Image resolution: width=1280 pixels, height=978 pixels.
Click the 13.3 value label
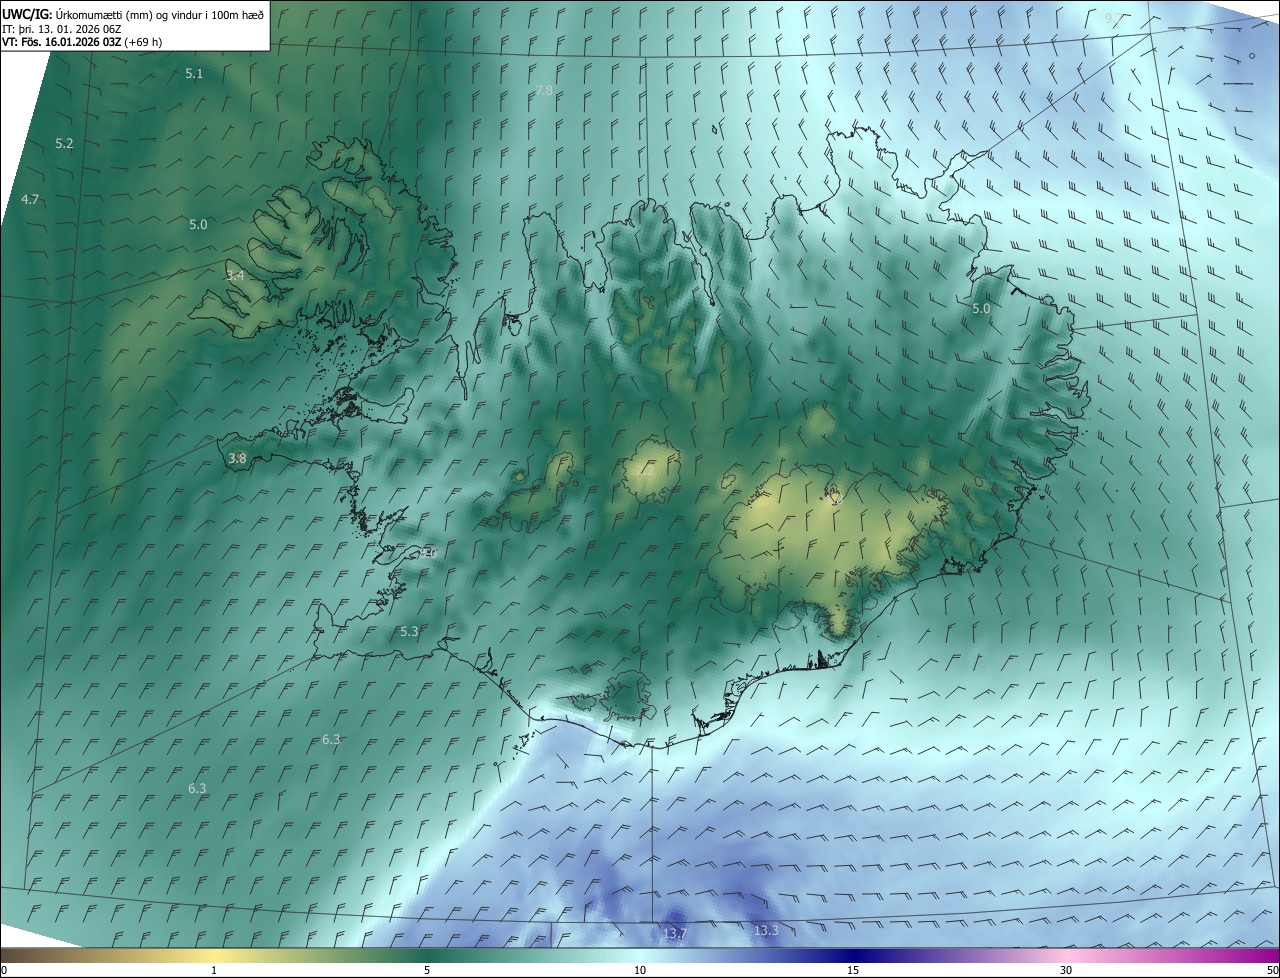[766, 931]
